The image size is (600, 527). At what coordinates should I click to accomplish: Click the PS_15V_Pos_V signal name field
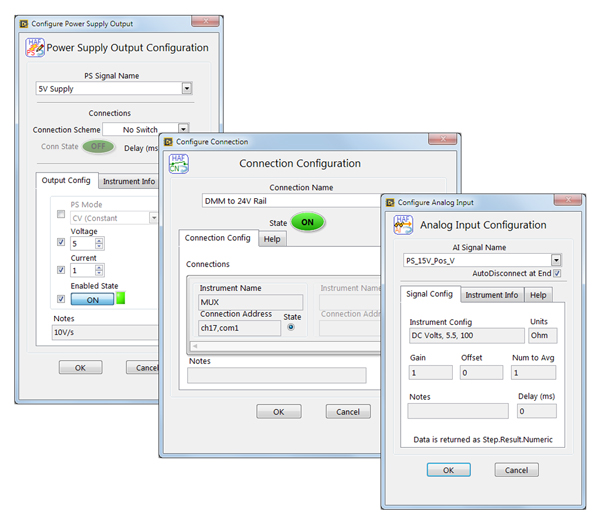[478, 260]
